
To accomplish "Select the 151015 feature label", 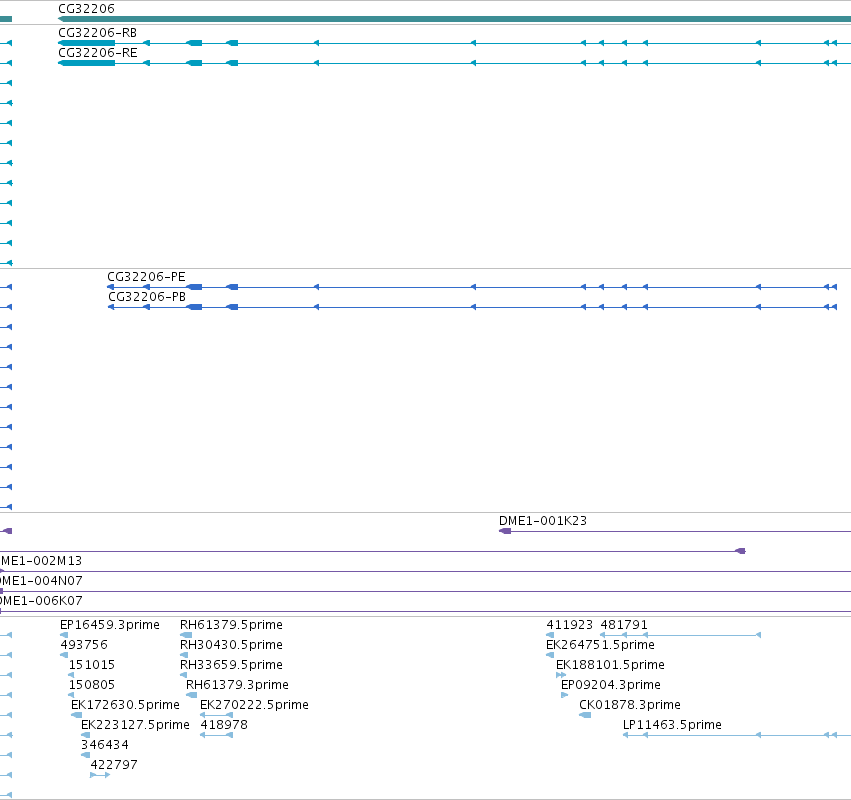I will [92, 665].
